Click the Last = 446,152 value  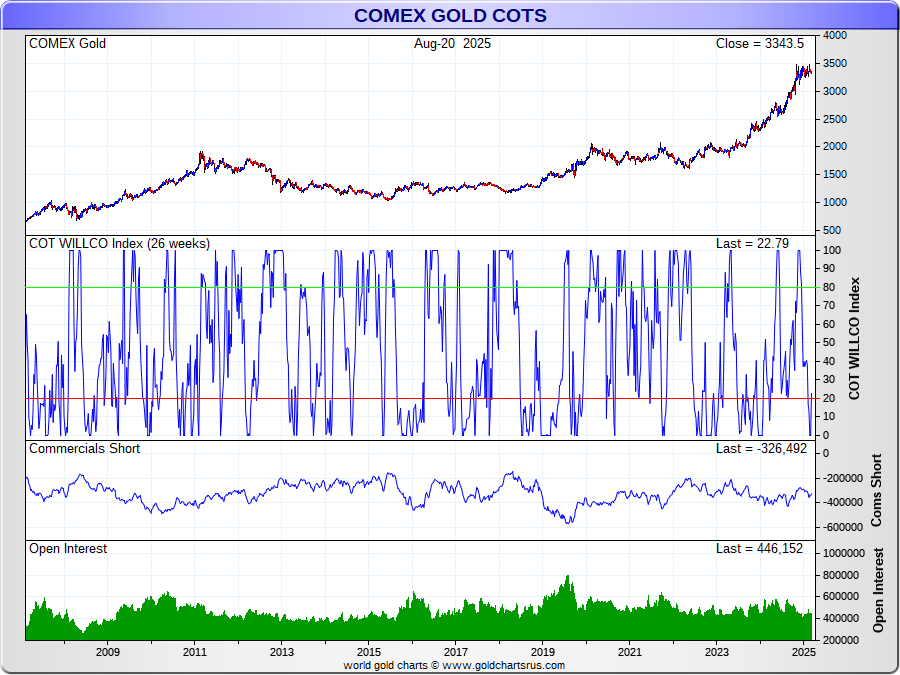click(x=759, y=549)
